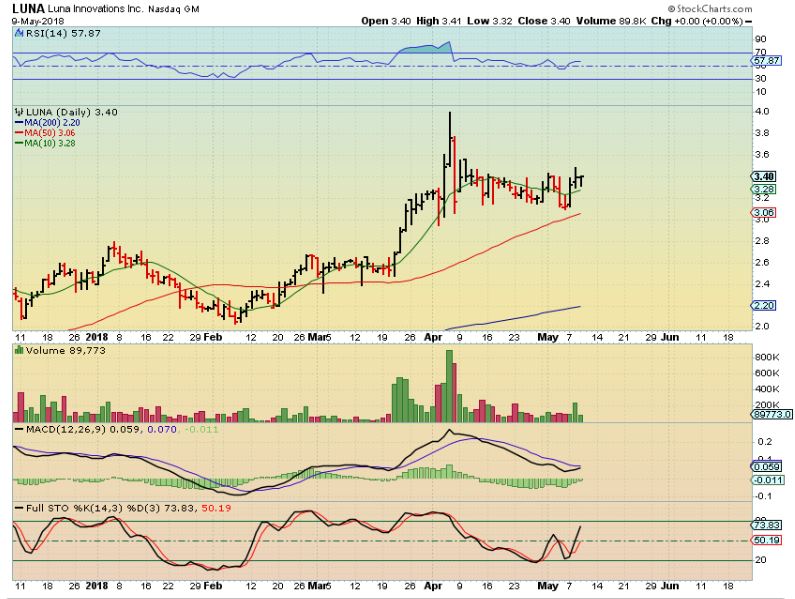Click the RSI current value tag 57.87

point(765,61)
